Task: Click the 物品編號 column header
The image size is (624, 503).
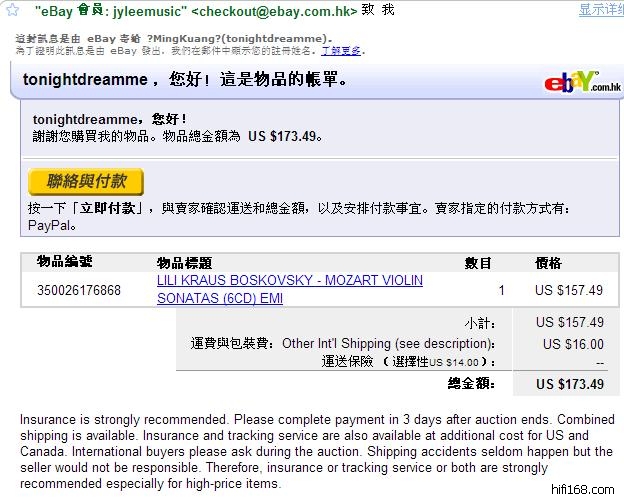Action: [x=65, y=262]
